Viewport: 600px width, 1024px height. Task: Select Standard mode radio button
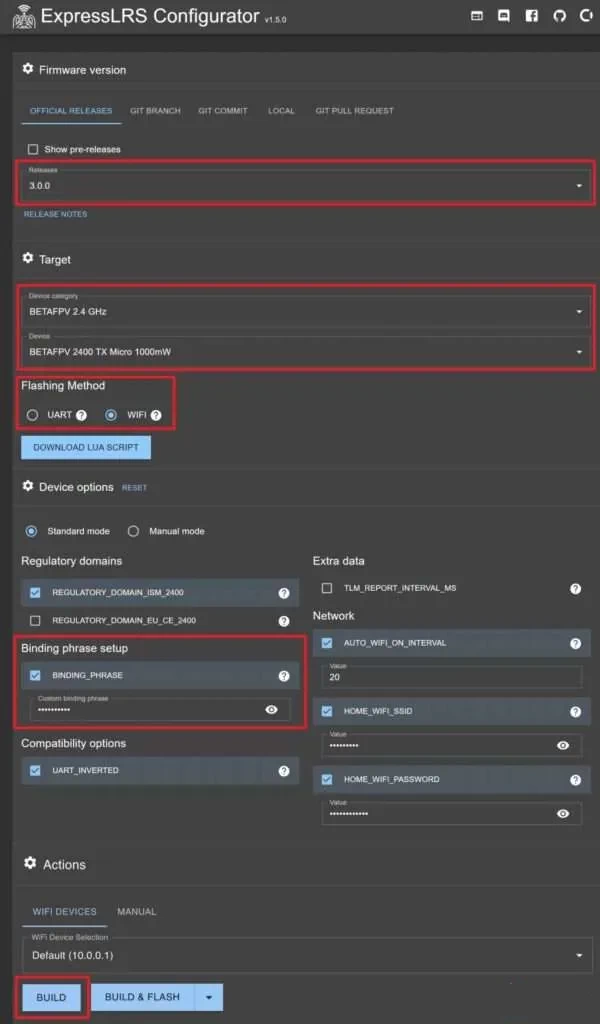(31, 532)
